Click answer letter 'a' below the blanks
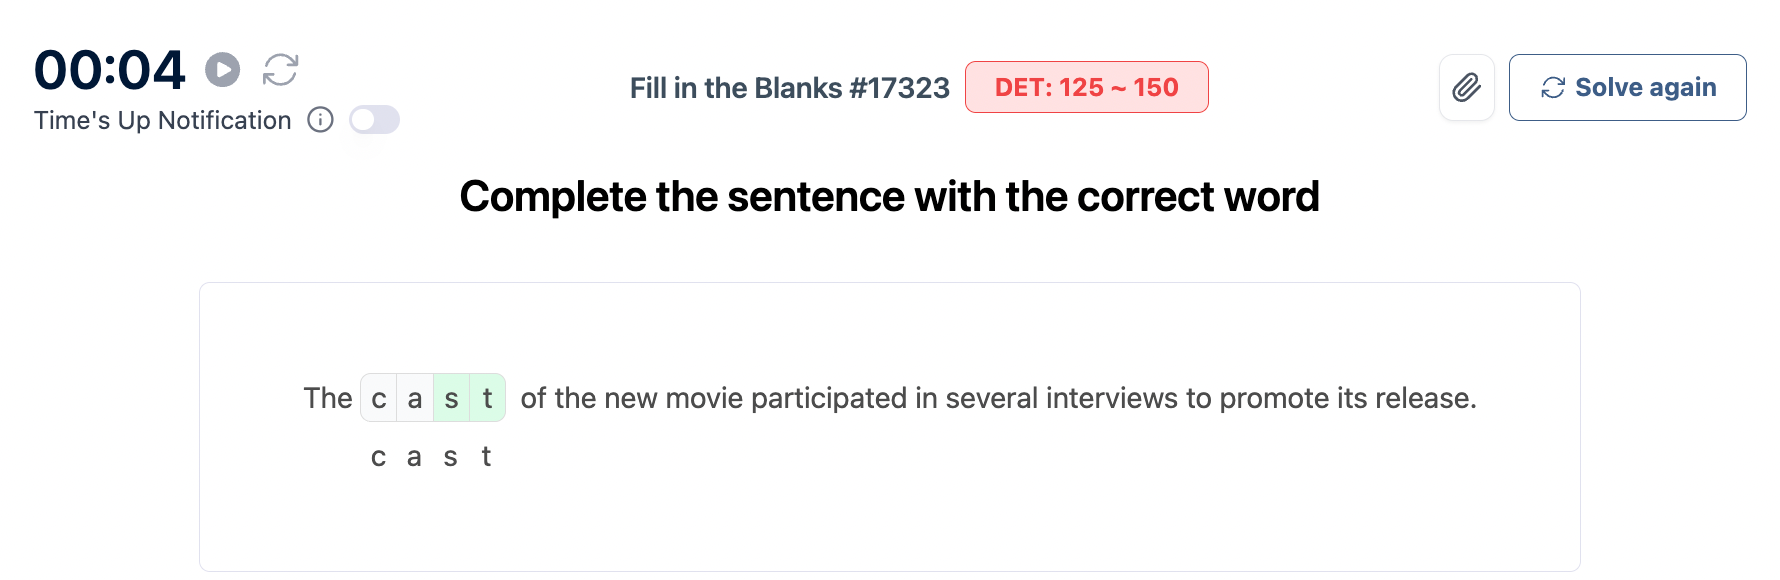This screenshot has height=580, width=1780. 414,457
